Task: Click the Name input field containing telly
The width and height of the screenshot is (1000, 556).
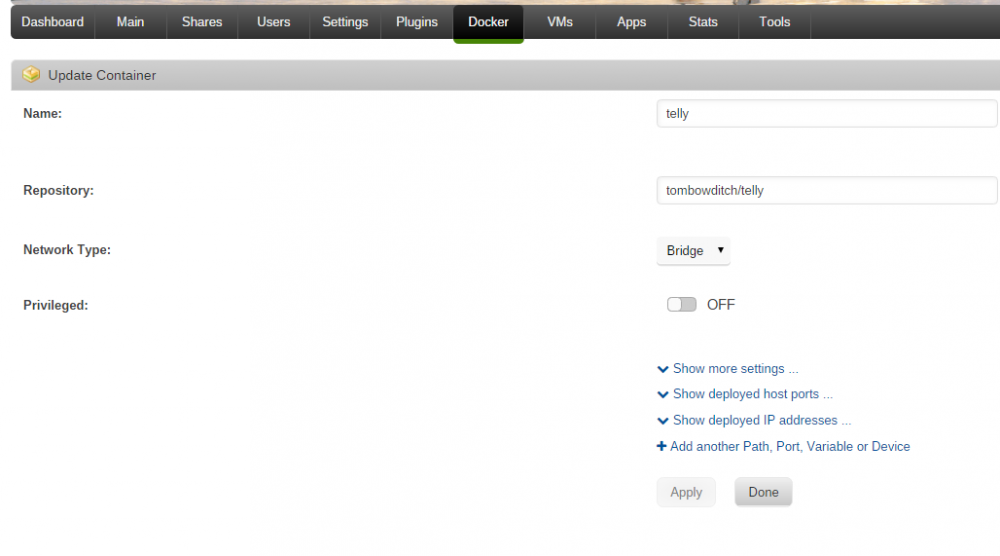Action: [x=827, y=113]
